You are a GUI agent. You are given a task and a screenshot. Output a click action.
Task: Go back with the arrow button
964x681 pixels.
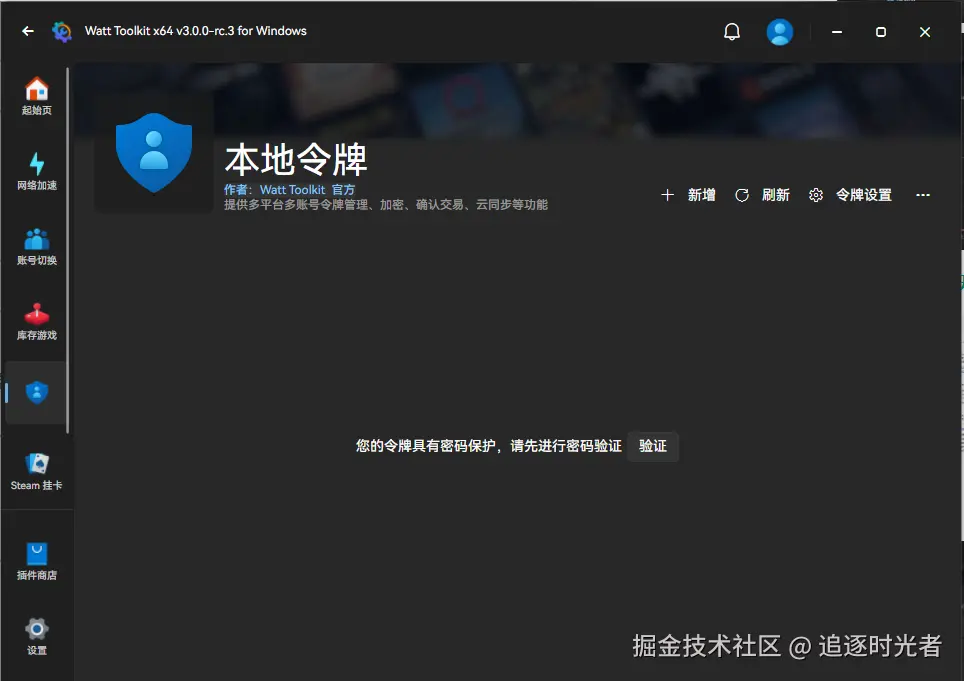(28, 31)
